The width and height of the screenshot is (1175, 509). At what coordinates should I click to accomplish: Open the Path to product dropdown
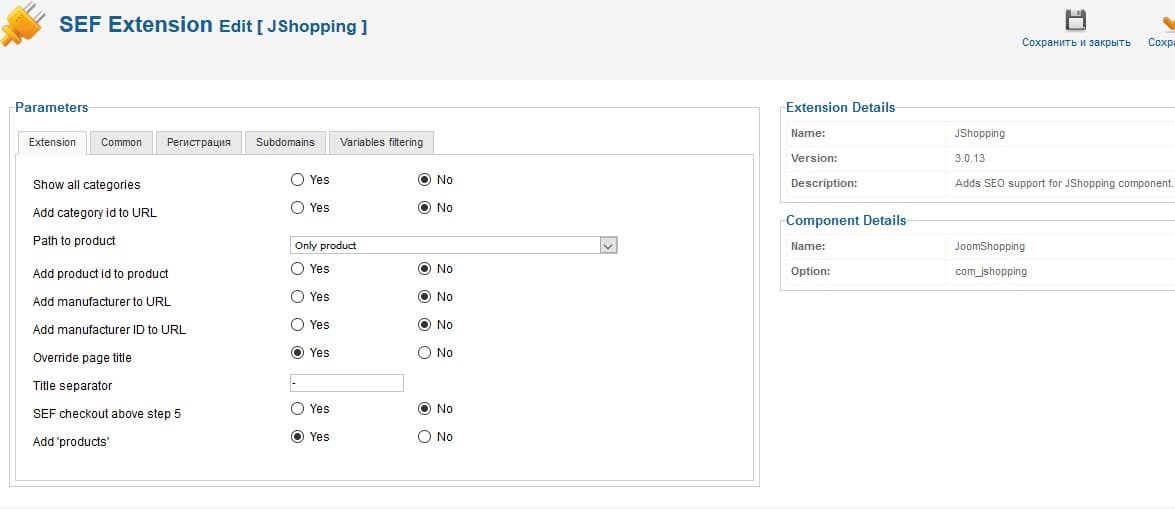pos(453,245)
